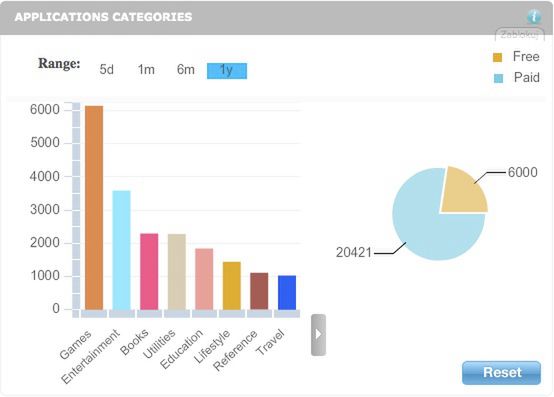
Task: Click the orange Free legend swatch
Action: click(x=497, y=57)
